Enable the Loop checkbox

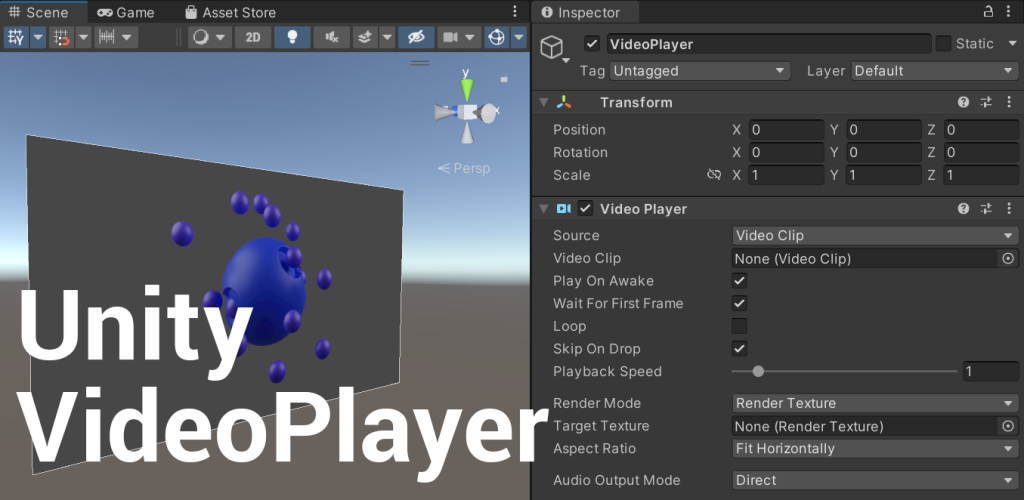click(x=739, y=326)
